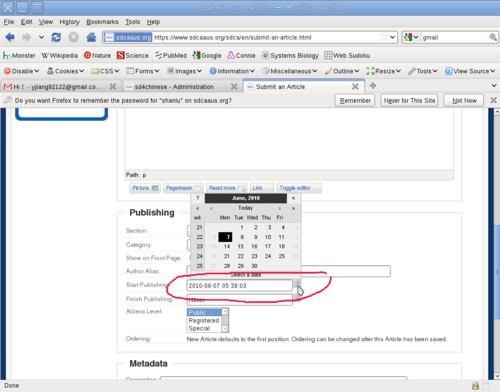Open the File menu
The image size is (500, 392).
coord(9,22)
